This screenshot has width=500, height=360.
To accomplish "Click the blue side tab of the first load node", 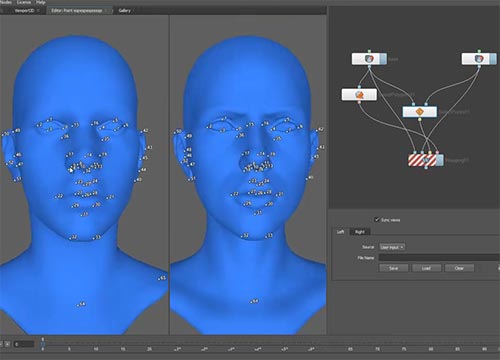I will [x=384, y=59].
